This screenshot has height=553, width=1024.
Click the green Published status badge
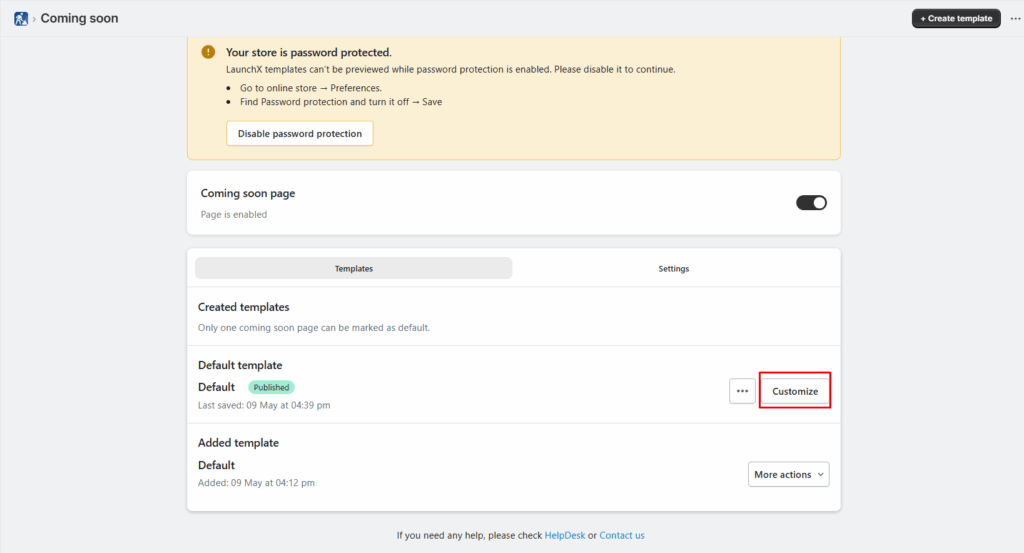(271, 387)
